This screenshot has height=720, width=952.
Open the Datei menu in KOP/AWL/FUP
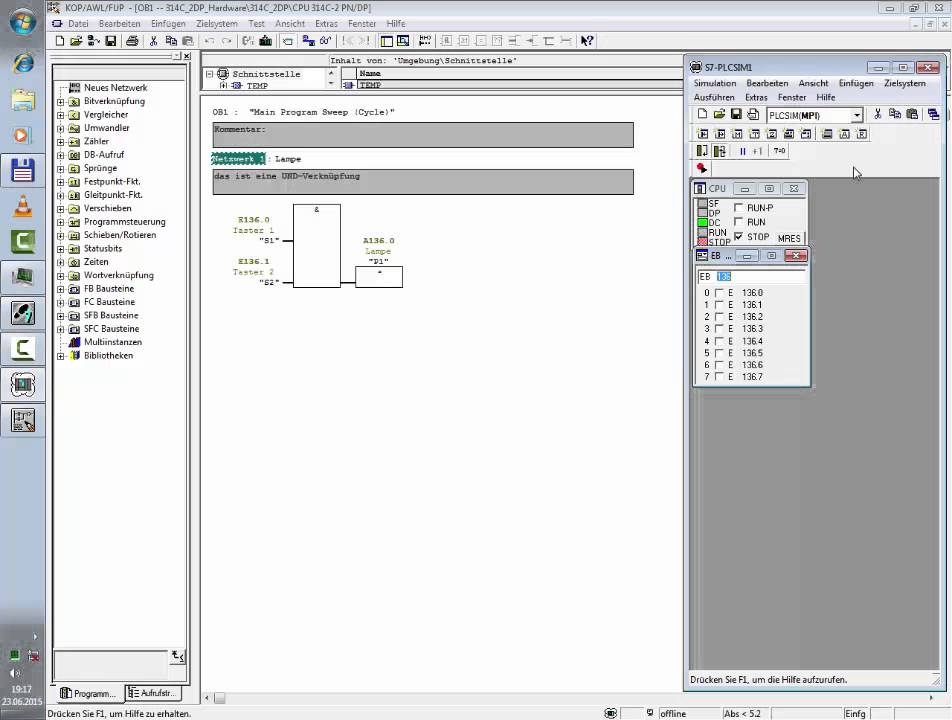pyautogui.click(x=78, y=24)
